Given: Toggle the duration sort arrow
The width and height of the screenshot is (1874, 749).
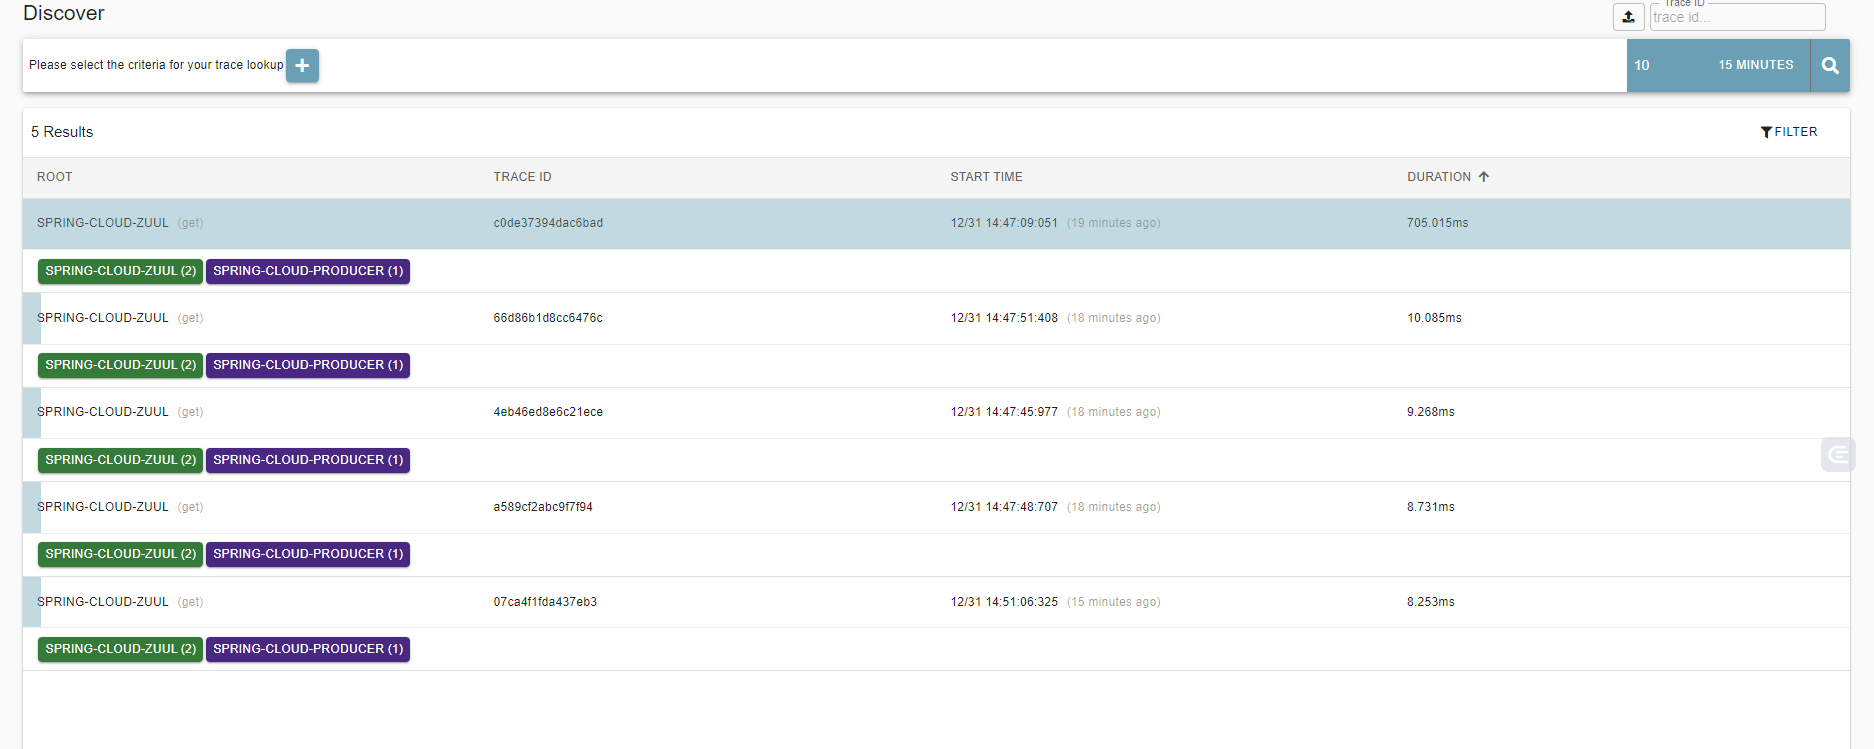Looking at the screenshot, I should [1484, 177].
